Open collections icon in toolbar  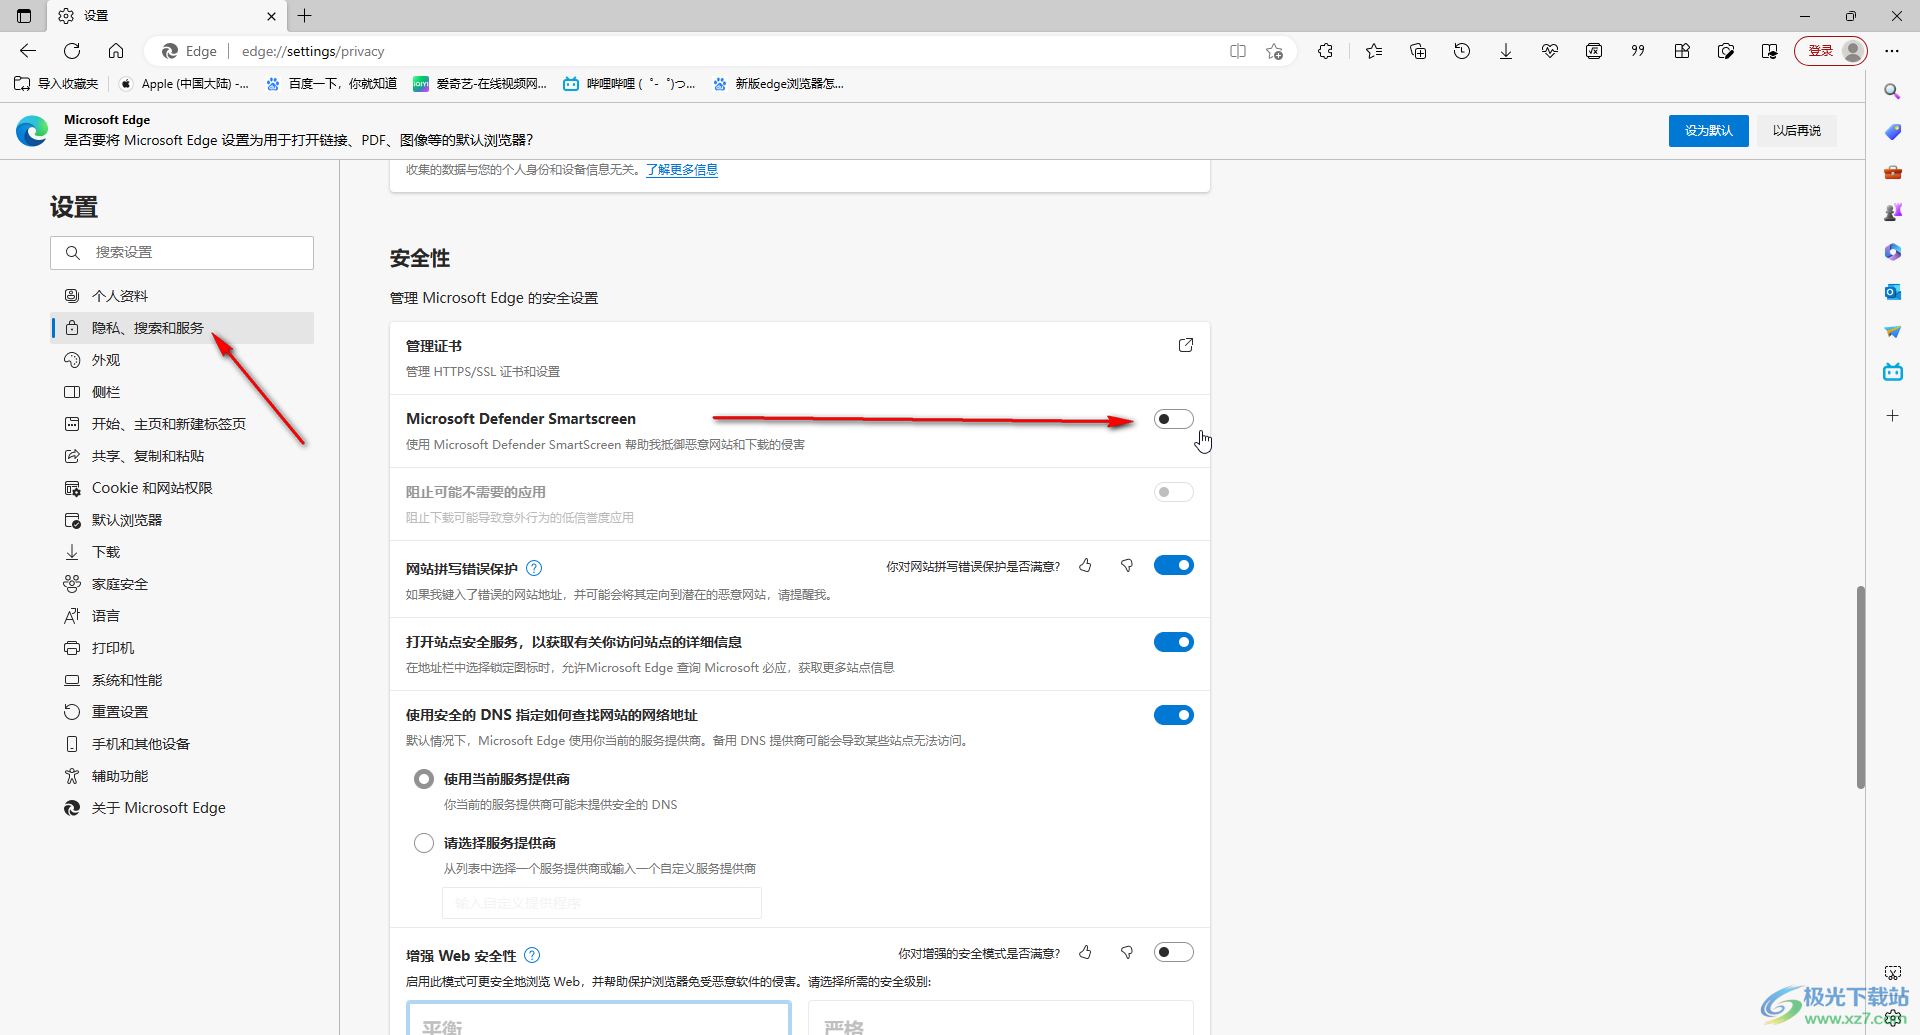[x=1418, y=51]
